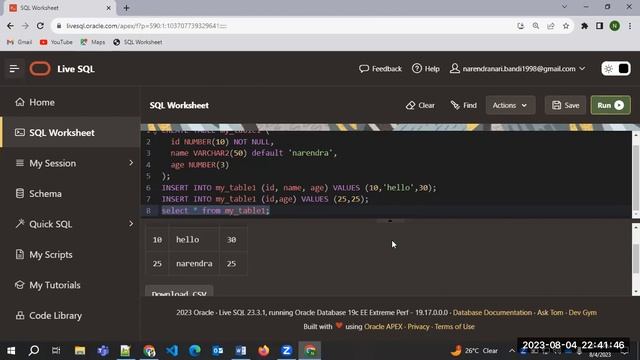The image size is (640, 360).
Task: Run the SQL statement
Action: (610, 105)
